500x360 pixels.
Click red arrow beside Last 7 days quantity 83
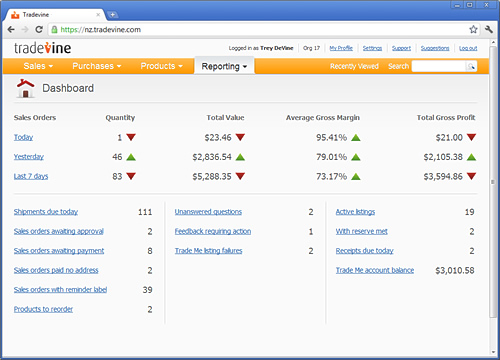131,176
